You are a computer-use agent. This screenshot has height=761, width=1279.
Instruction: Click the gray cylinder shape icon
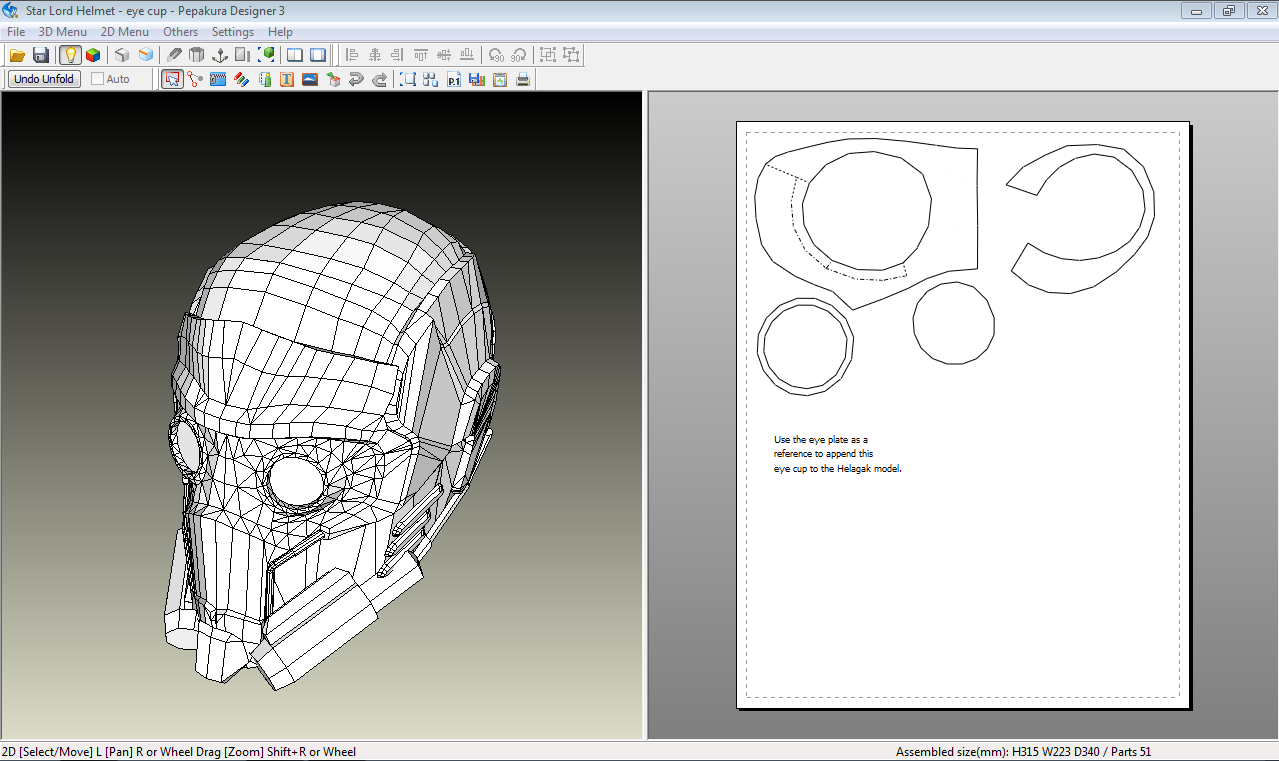197,55
